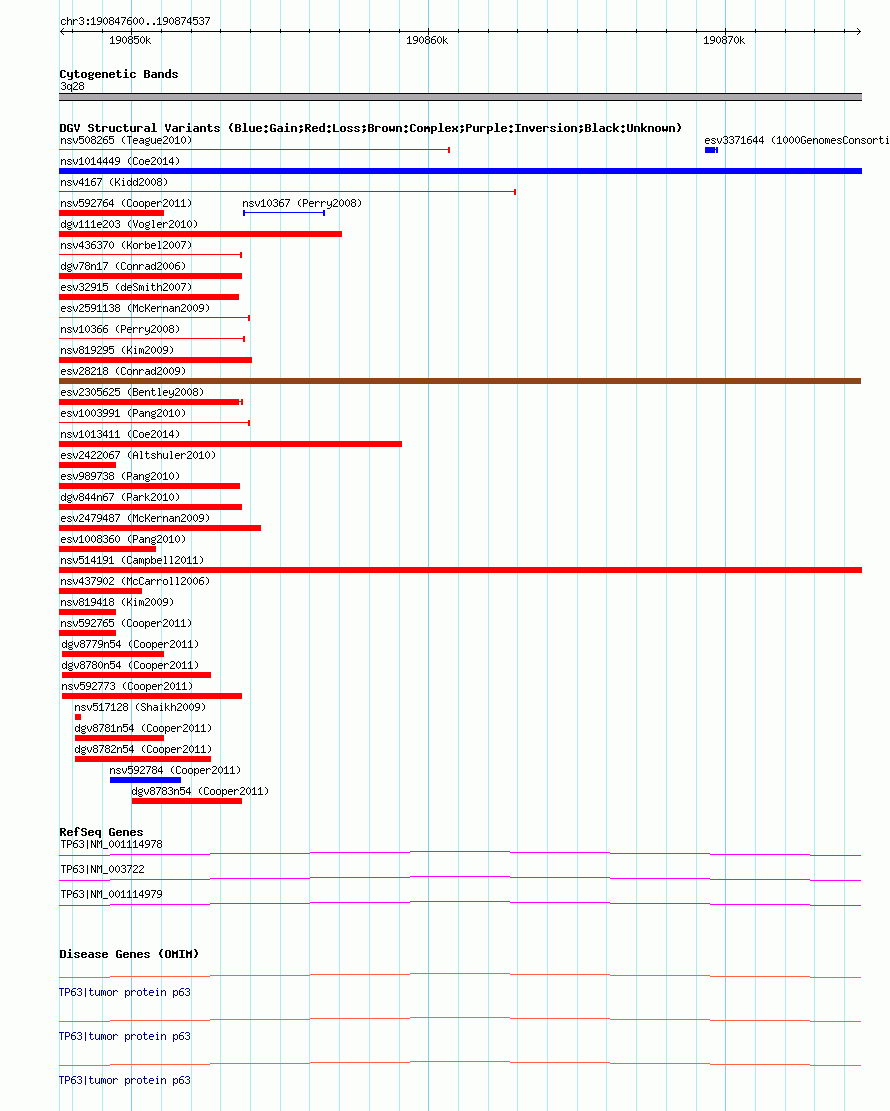This screenshot has height=1111, width=890.
Task: Click the DGV Structural Variants track title
Action: coord(371,128)
